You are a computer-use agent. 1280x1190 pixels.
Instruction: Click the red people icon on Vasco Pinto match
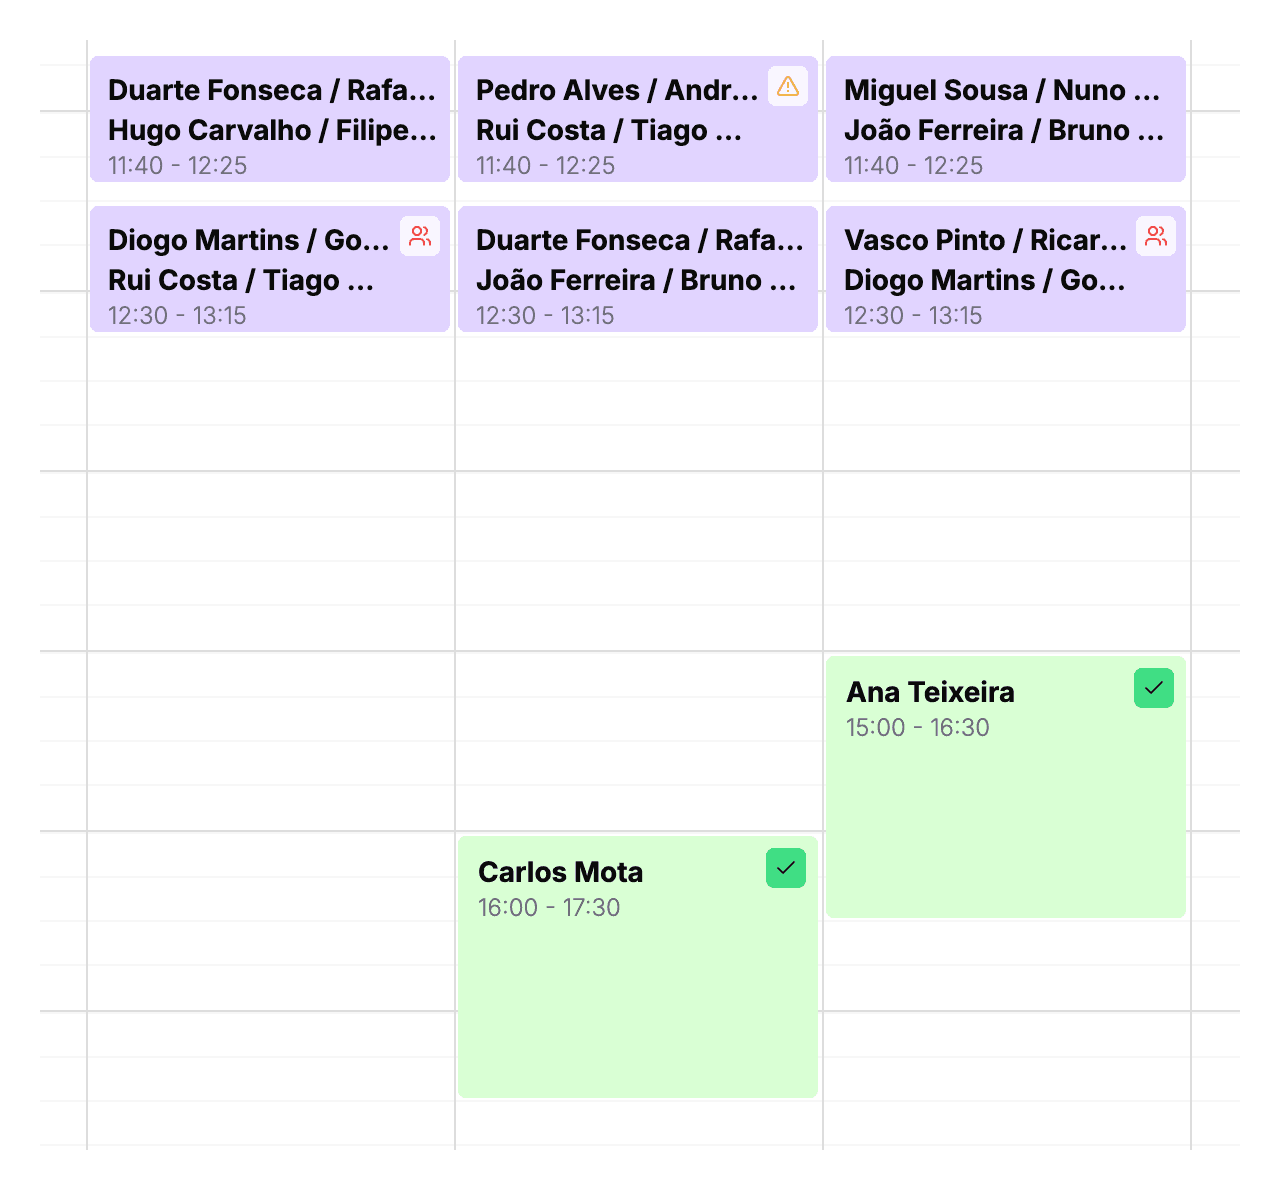1156,236
